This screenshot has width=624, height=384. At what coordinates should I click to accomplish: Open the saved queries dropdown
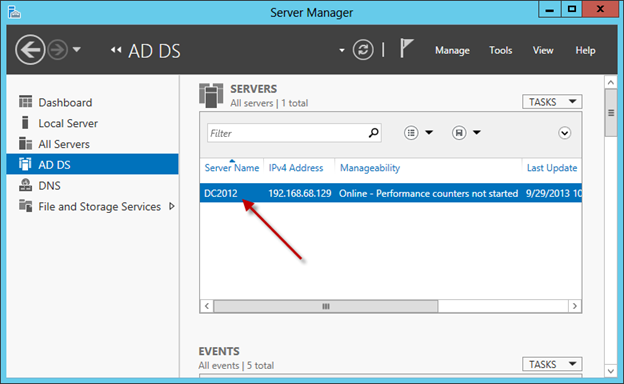coord(466,133)
